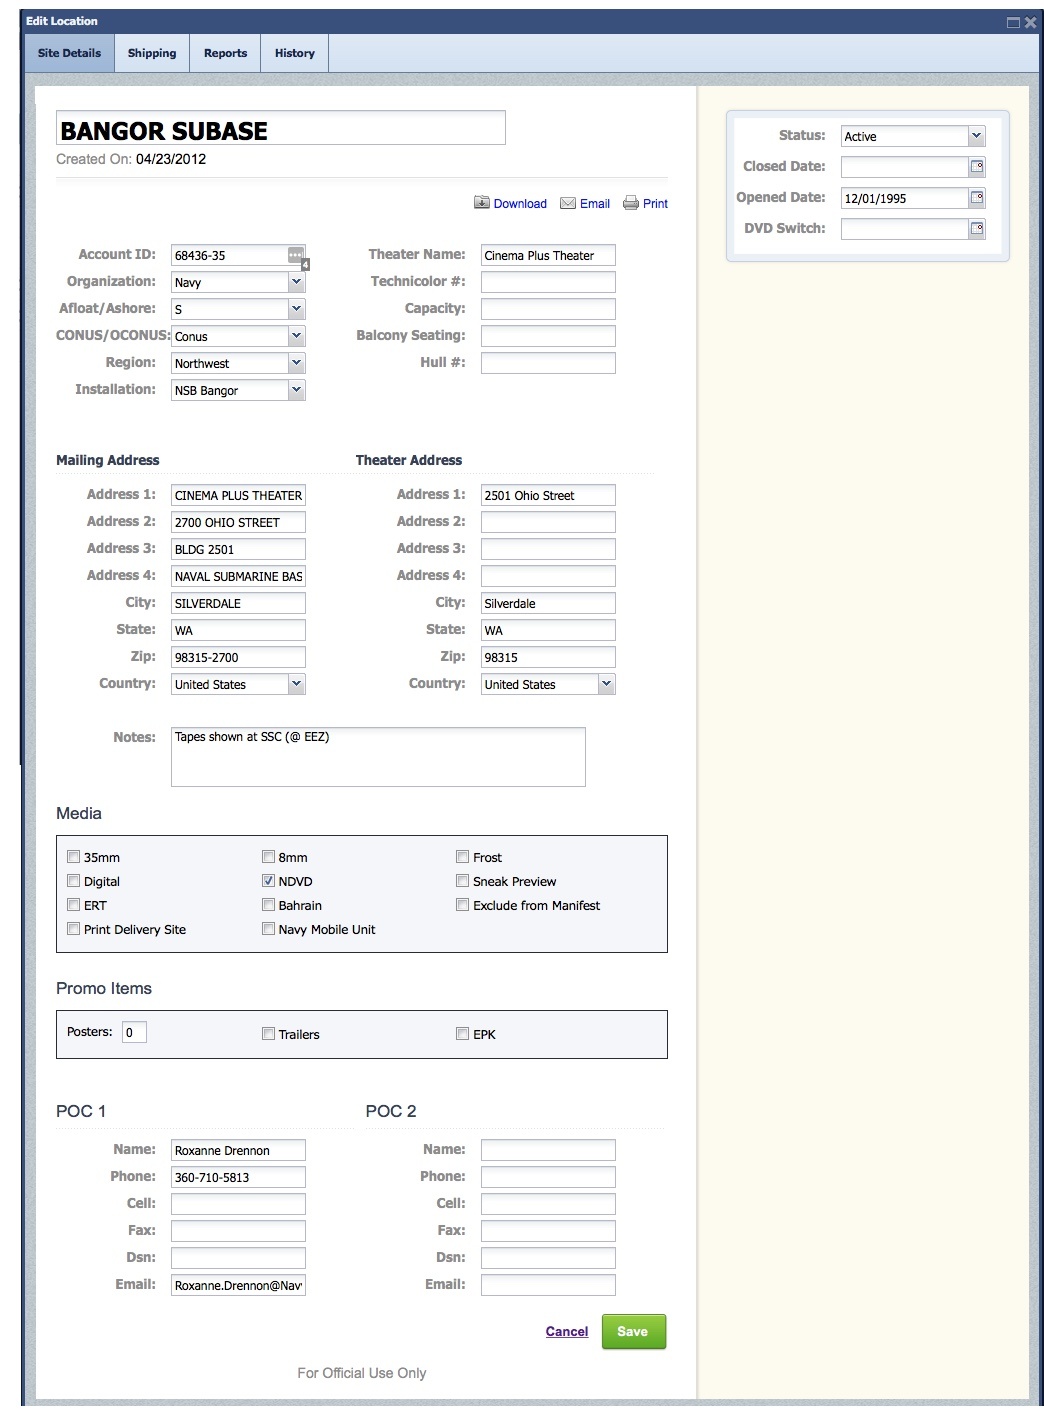This screenshot has width=1044, height=1412.
Task: Enable the Sneak Preview checkbox
Action: 463,881
